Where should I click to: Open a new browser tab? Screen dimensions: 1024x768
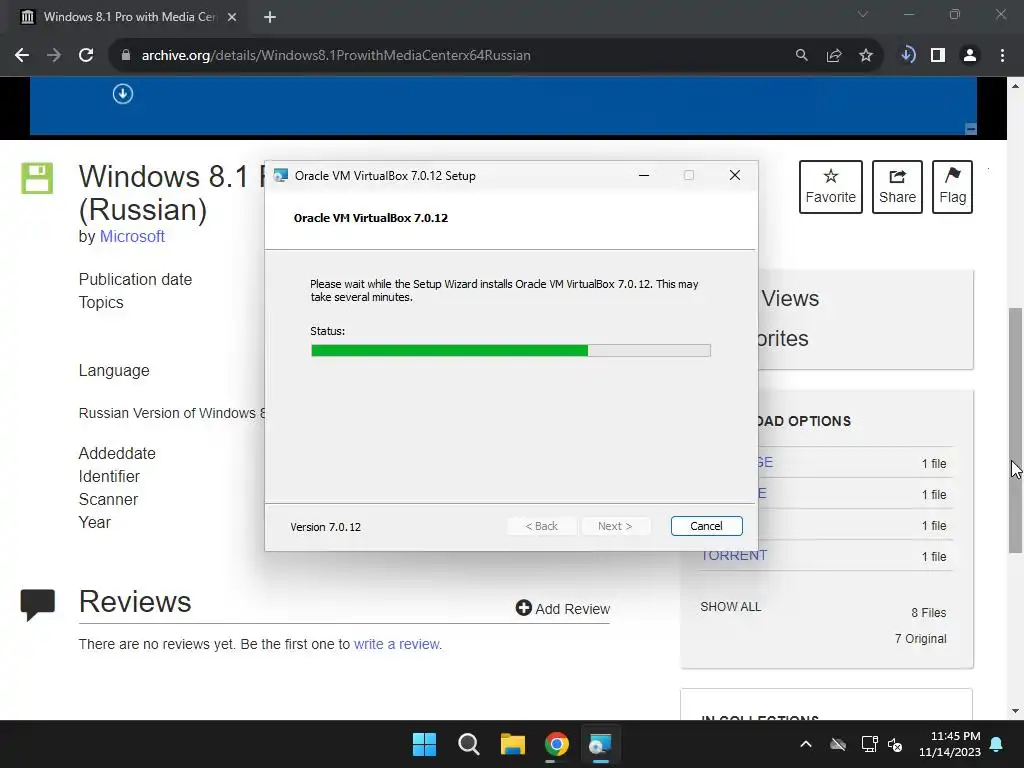pos(270,17)
